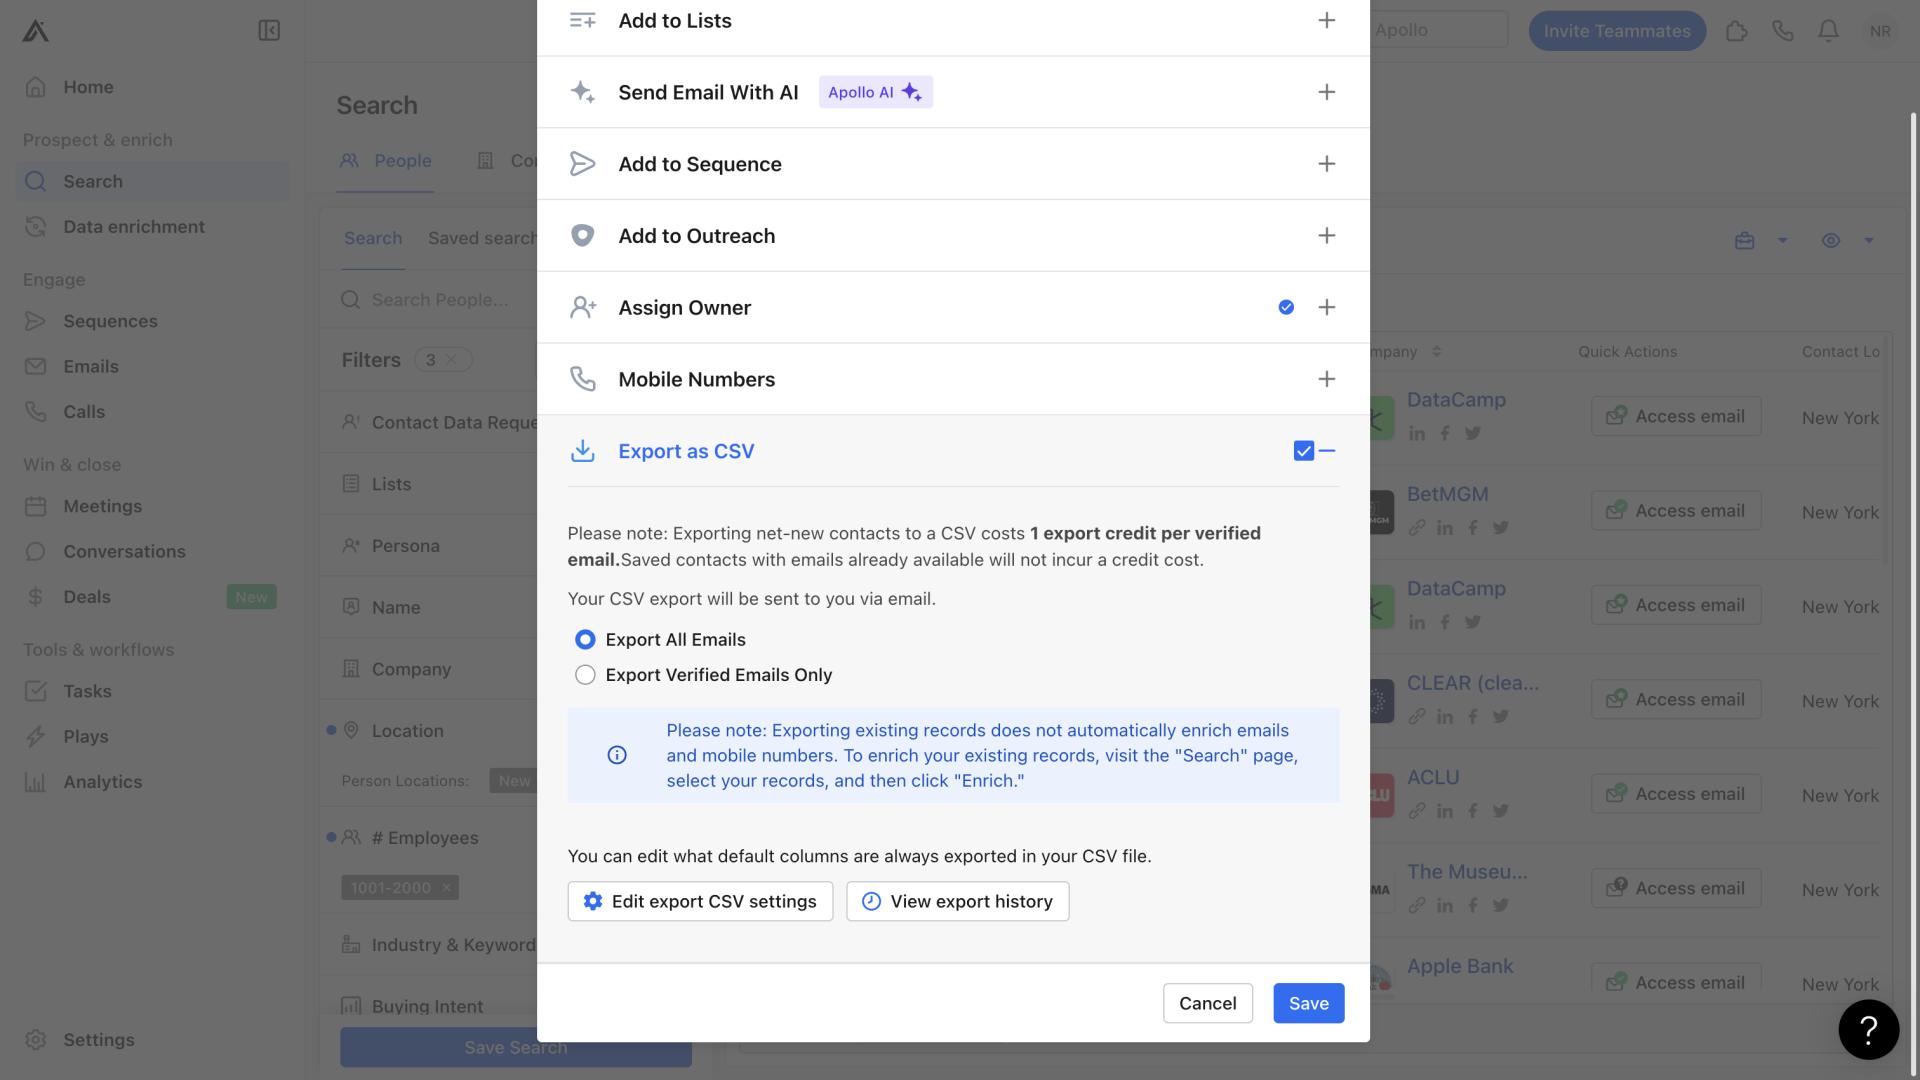Click the BetMGM LinkedIn icon
Image resolution: width=1920 pixels, height=1080 pixels.
point(1444,528)
